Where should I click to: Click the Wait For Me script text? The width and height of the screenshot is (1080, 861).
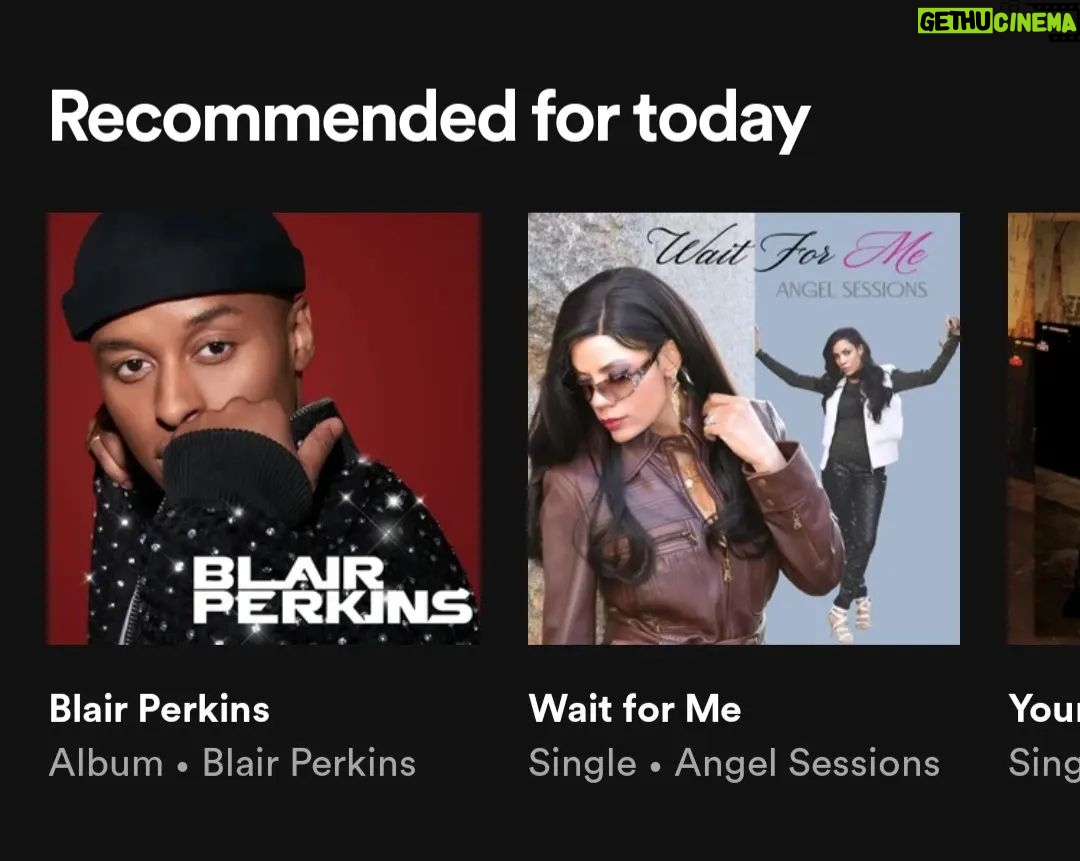(x=791, y=249)
